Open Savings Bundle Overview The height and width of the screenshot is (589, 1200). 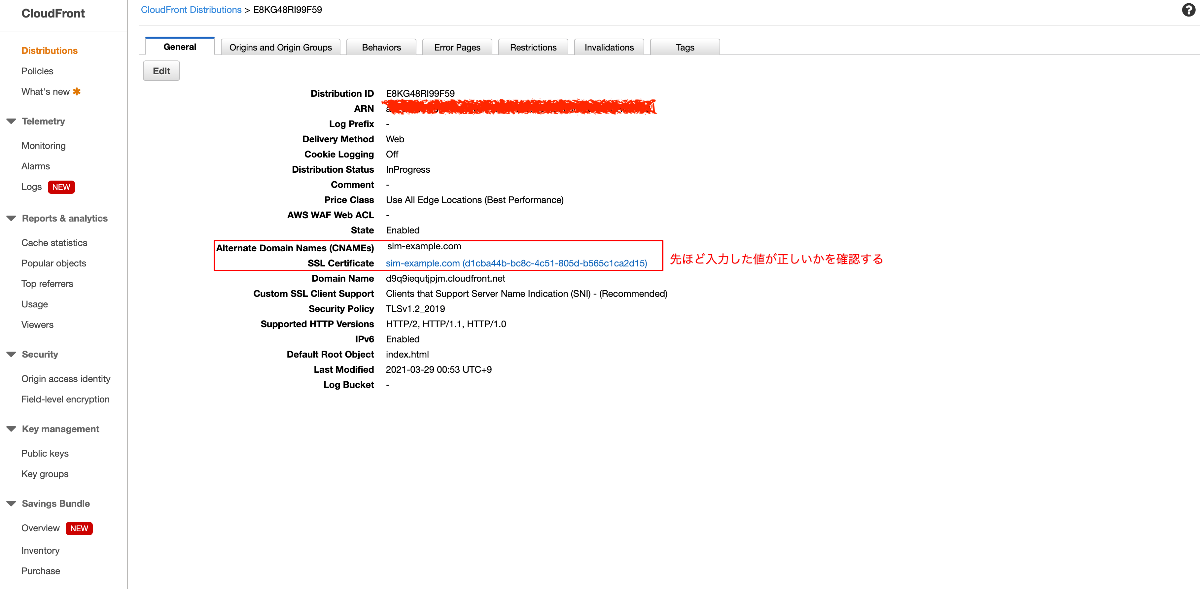40,528
